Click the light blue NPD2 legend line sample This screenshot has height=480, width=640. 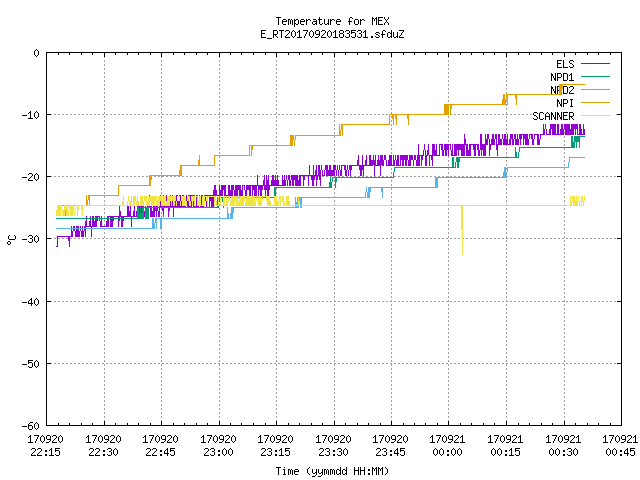(595, 89)
